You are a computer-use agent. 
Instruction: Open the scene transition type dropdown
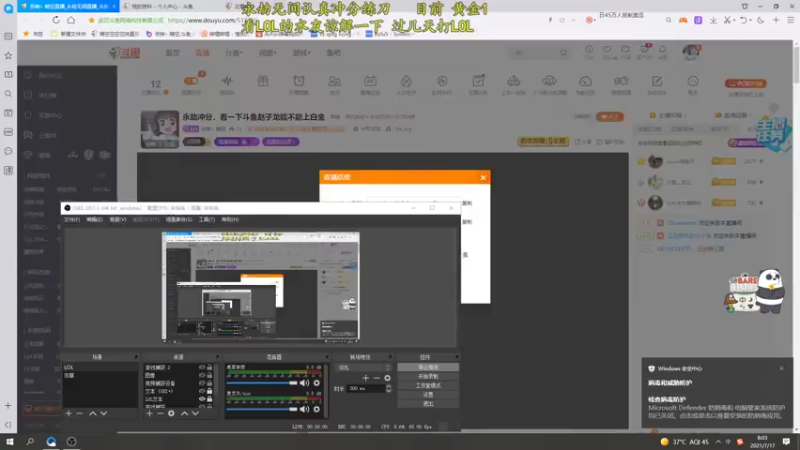pos(363,367)
